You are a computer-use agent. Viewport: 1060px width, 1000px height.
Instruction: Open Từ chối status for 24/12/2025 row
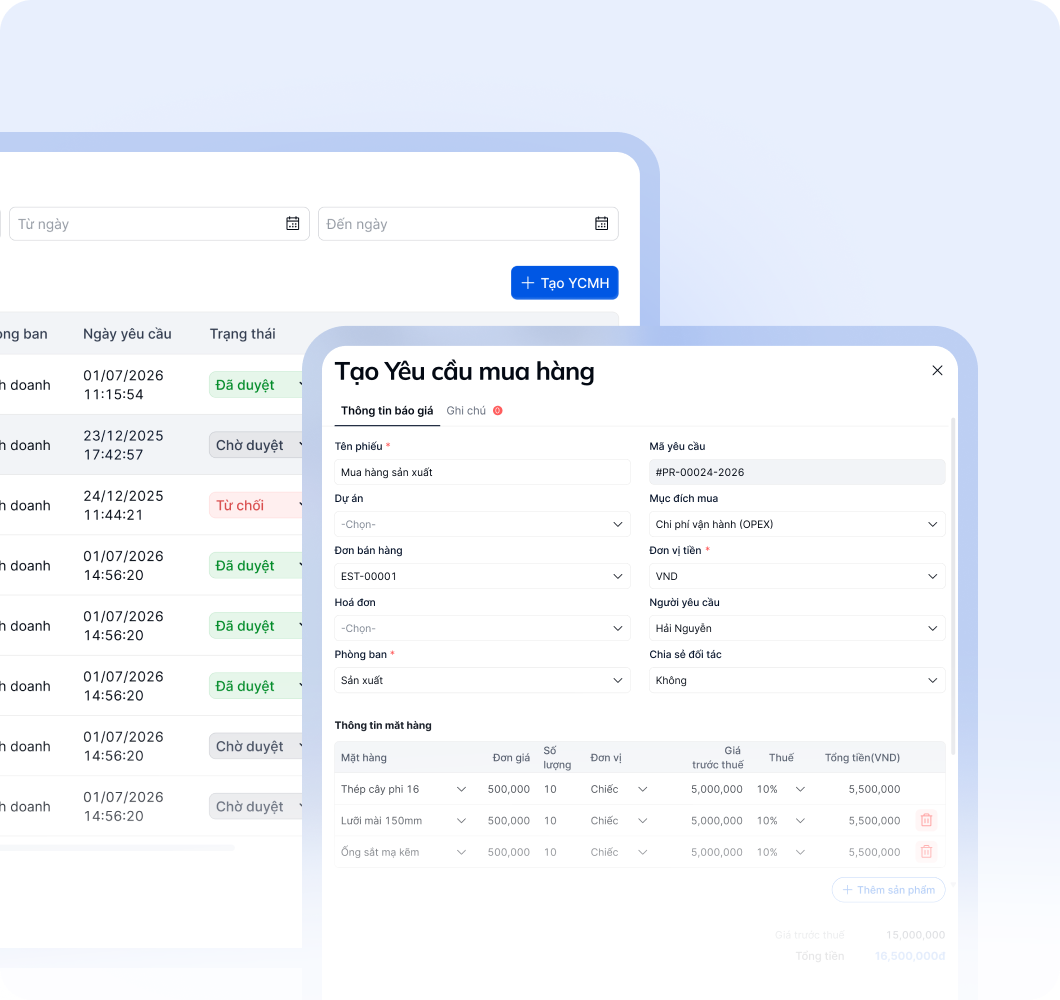256,505
